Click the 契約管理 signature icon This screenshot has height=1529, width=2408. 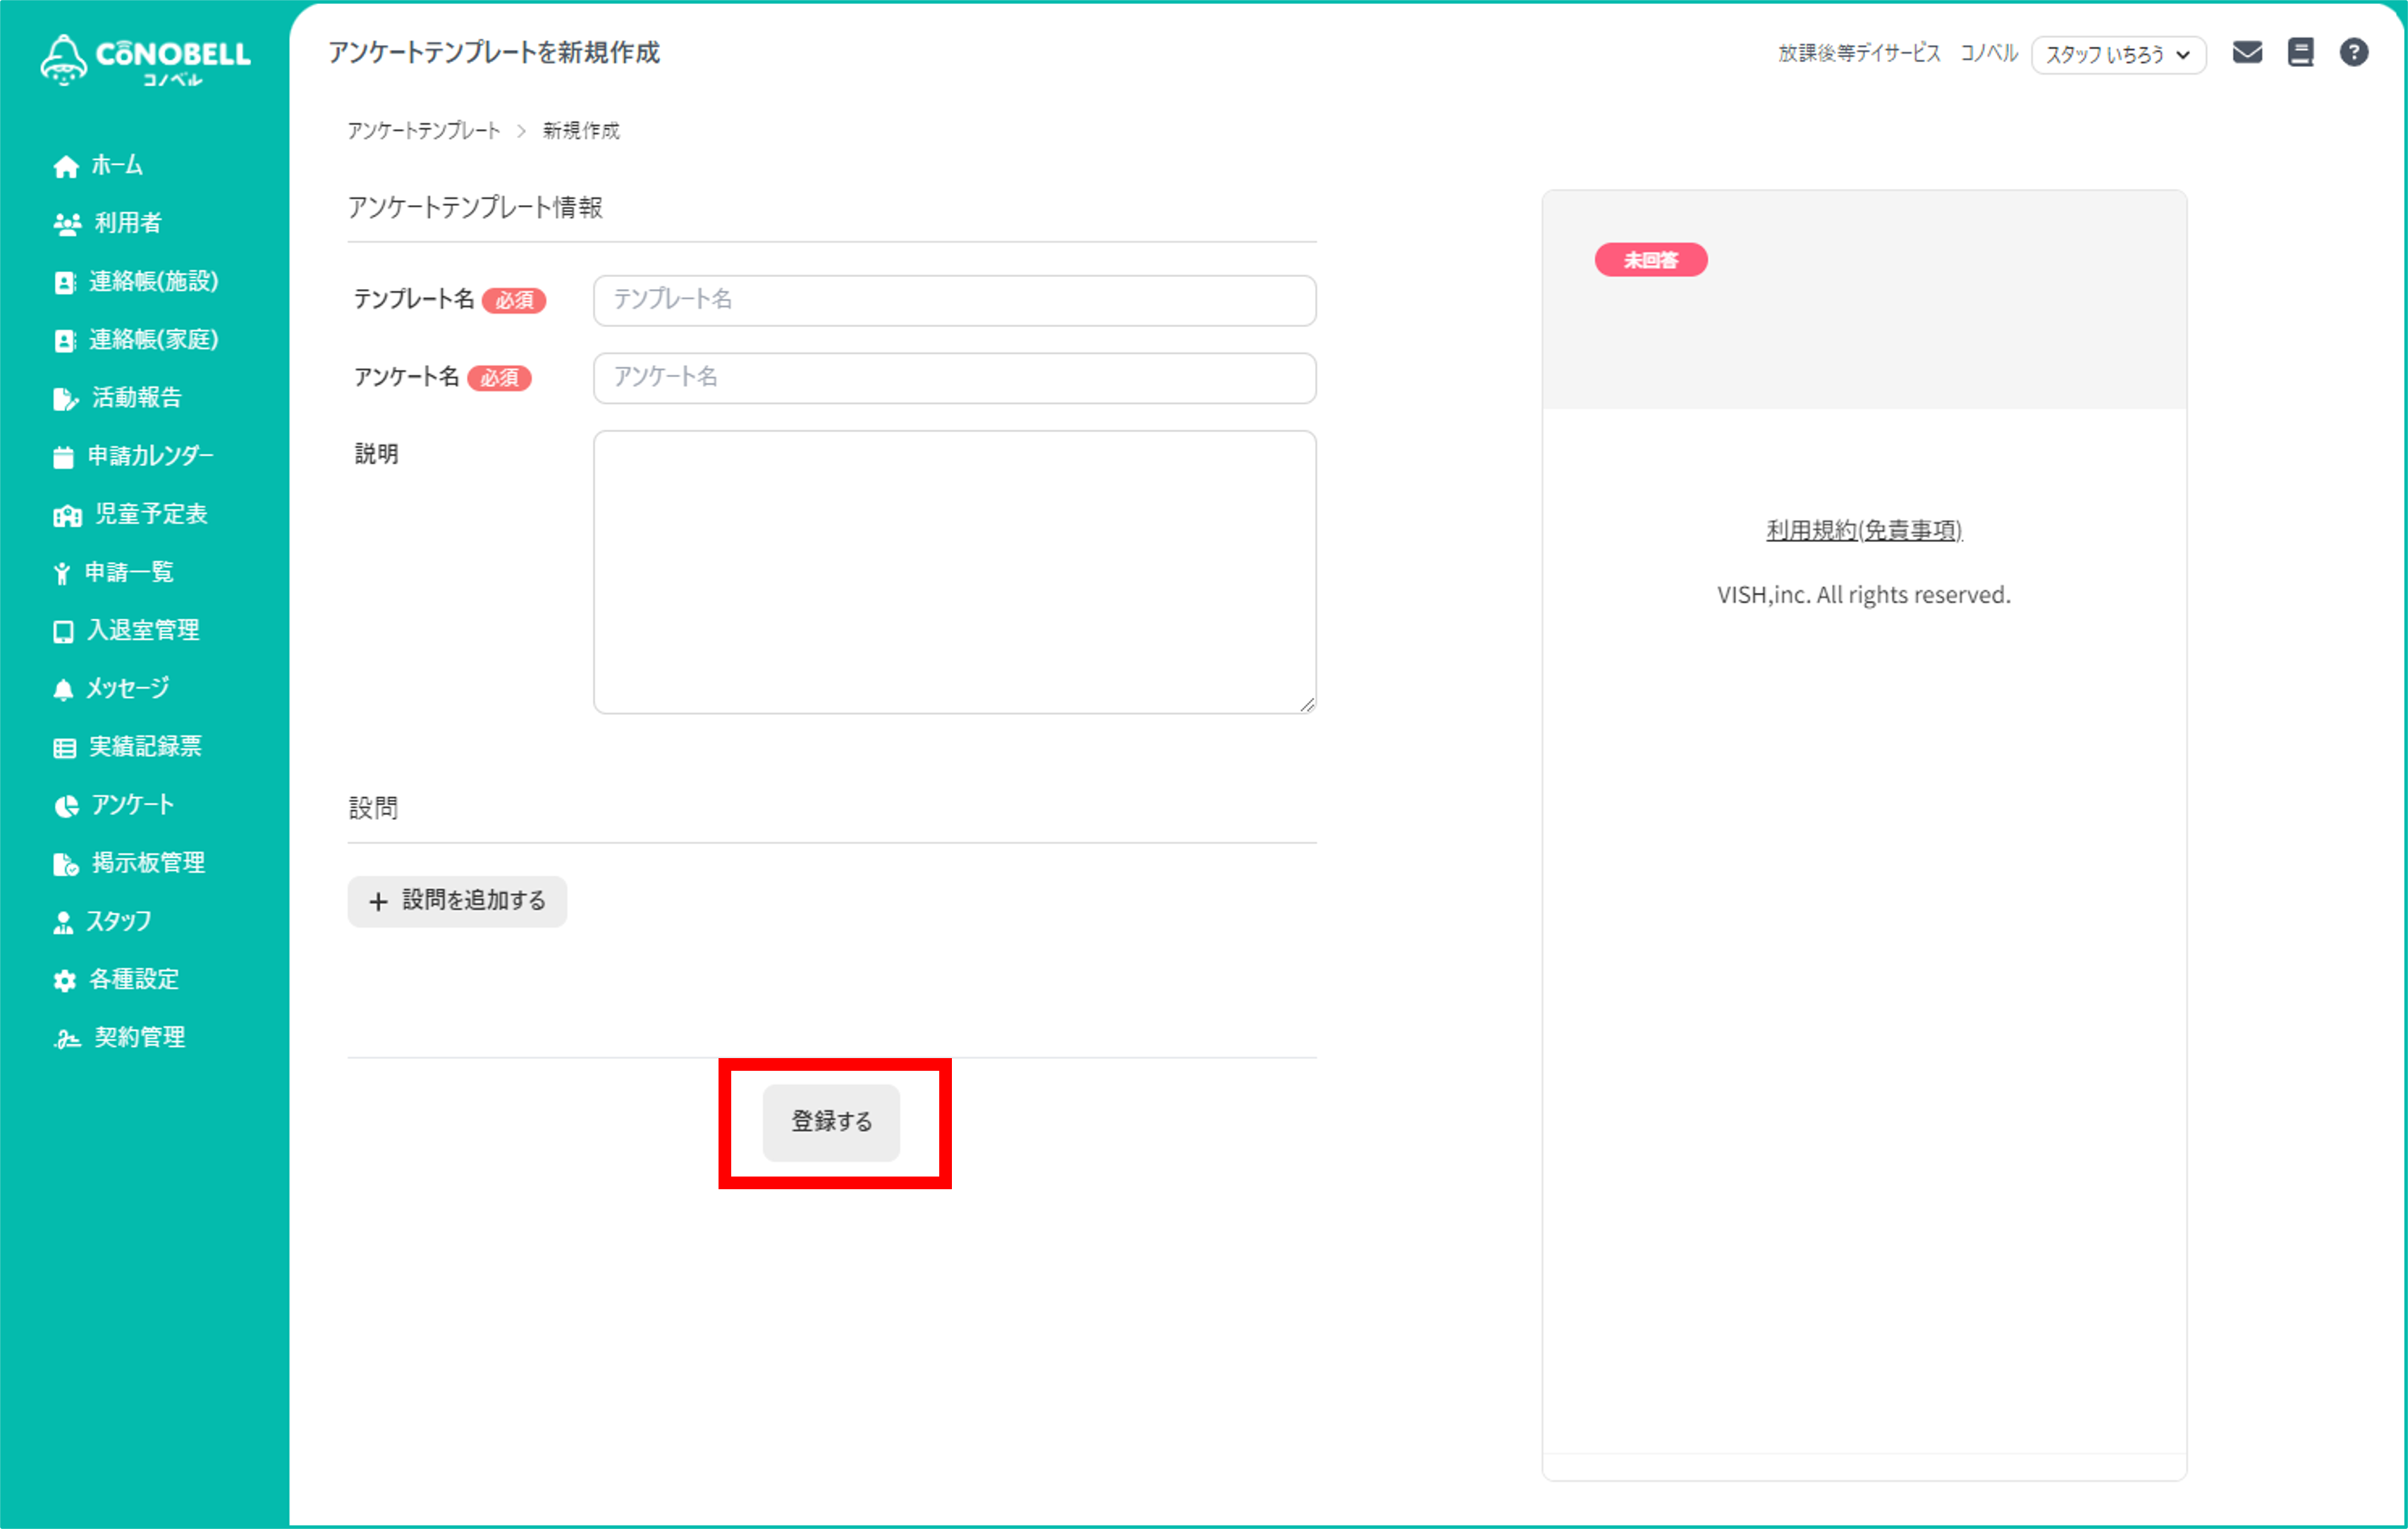coord(67,1039)
